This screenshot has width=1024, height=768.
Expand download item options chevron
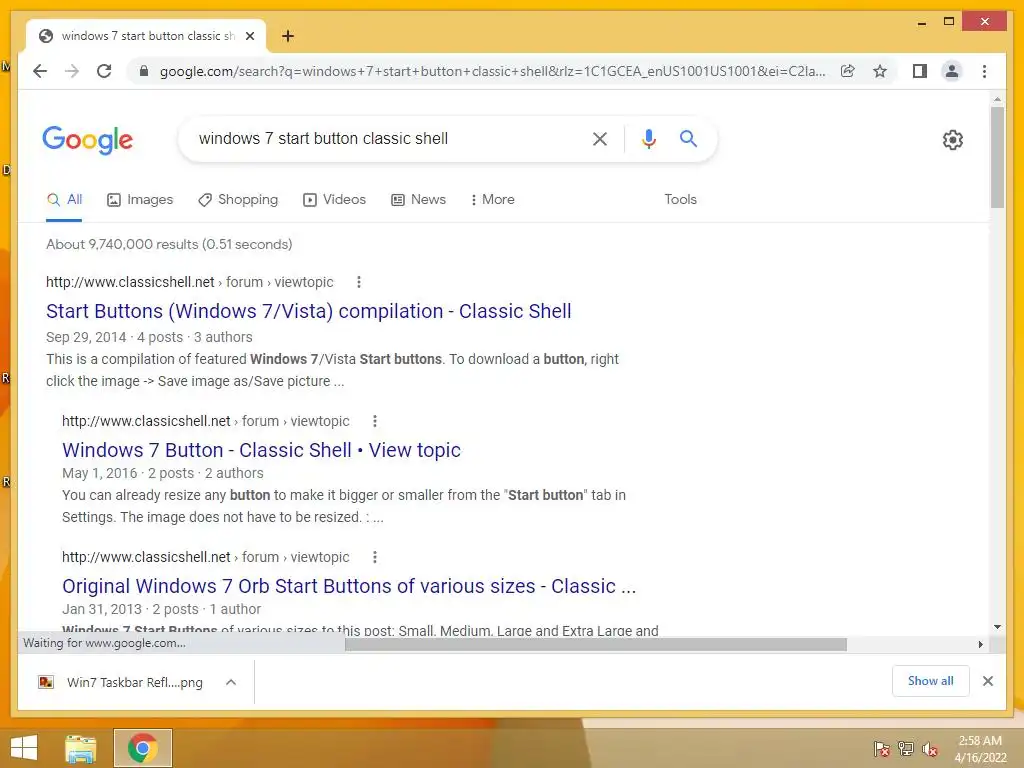coord(231,682)
